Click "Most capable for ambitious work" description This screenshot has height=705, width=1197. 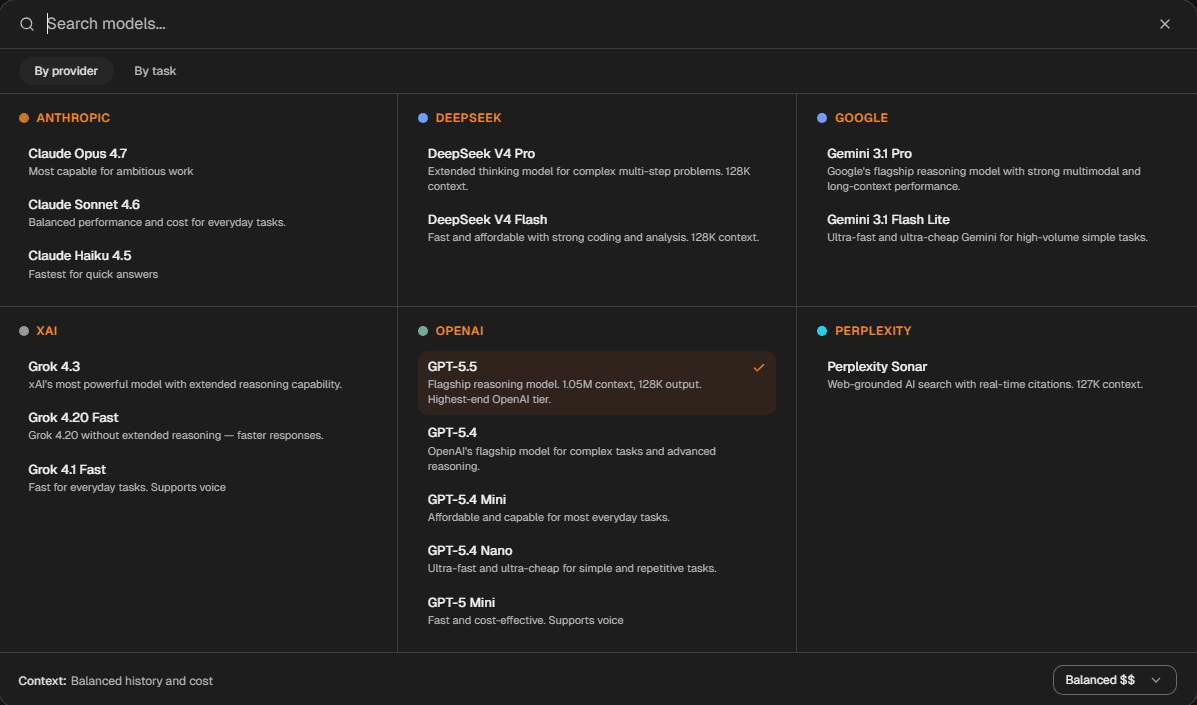[x=111, y=171]
